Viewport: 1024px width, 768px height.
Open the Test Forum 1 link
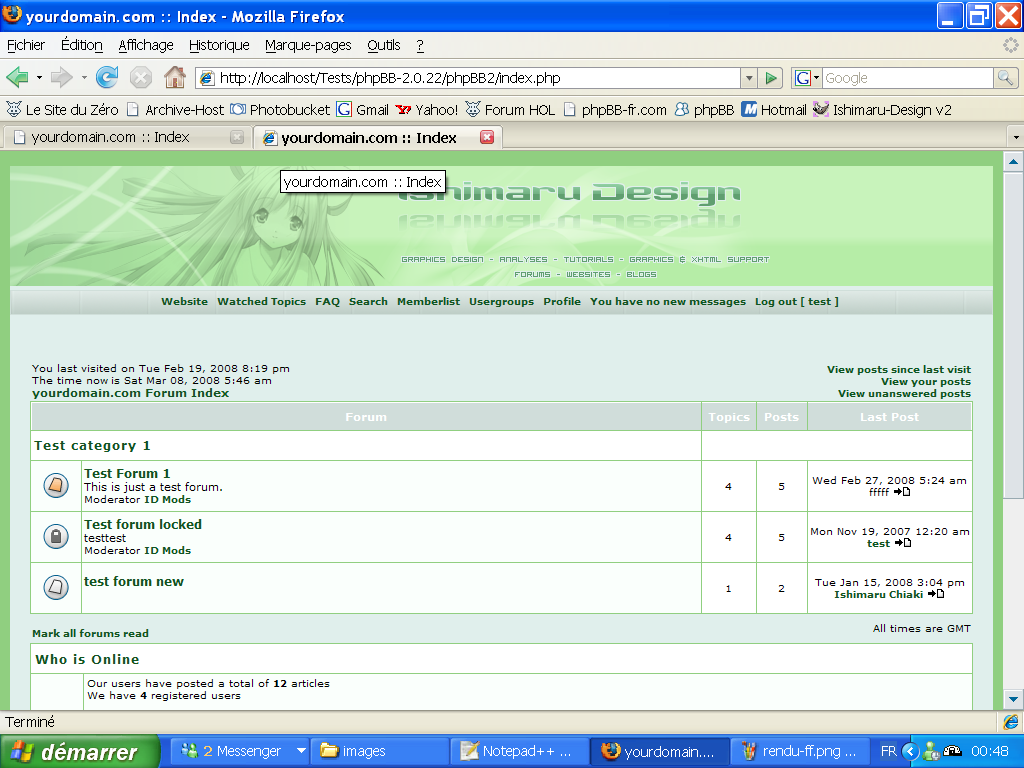click(x=127, y=473)
